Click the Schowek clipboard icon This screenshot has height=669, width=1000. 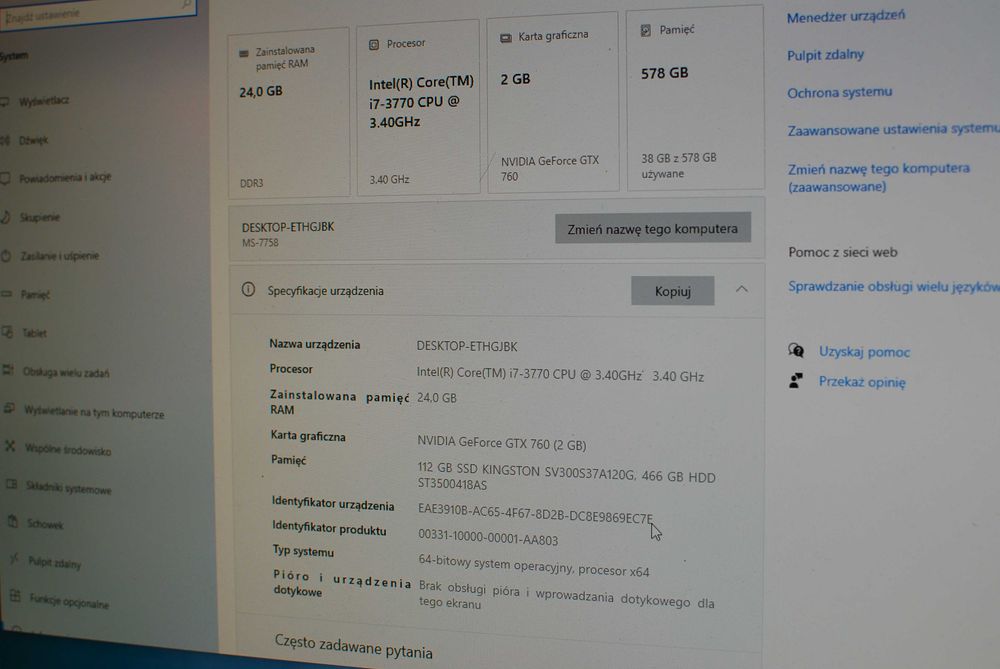(x=13, y=522)
